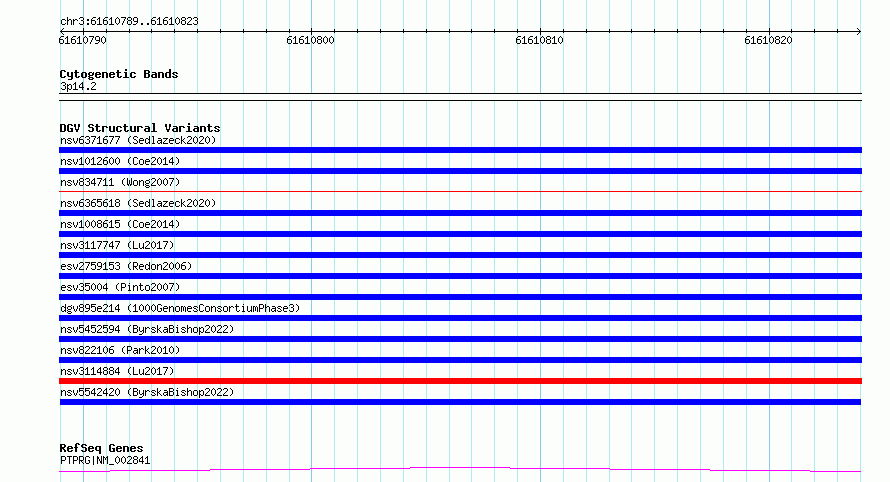Screen dimensions: 890x482
Task: Select the blue bar under nsv3117747
Action: (x=460, y=255)
